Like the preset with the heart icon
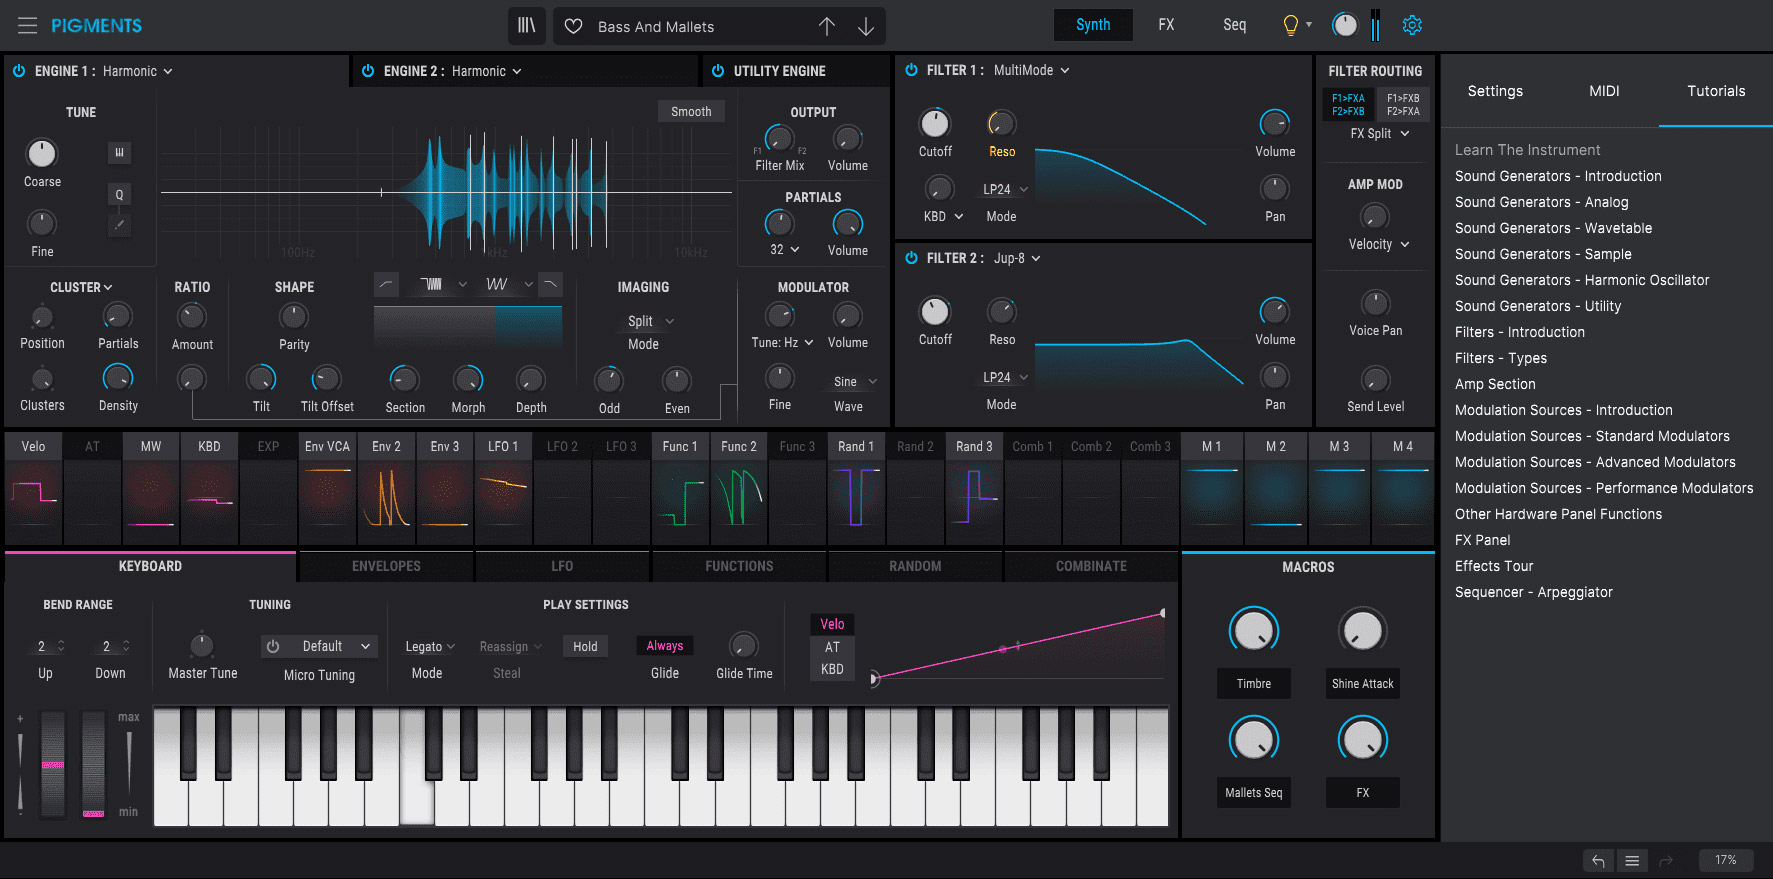Viewport: 1773px width, 879px height. coord(574,26)
